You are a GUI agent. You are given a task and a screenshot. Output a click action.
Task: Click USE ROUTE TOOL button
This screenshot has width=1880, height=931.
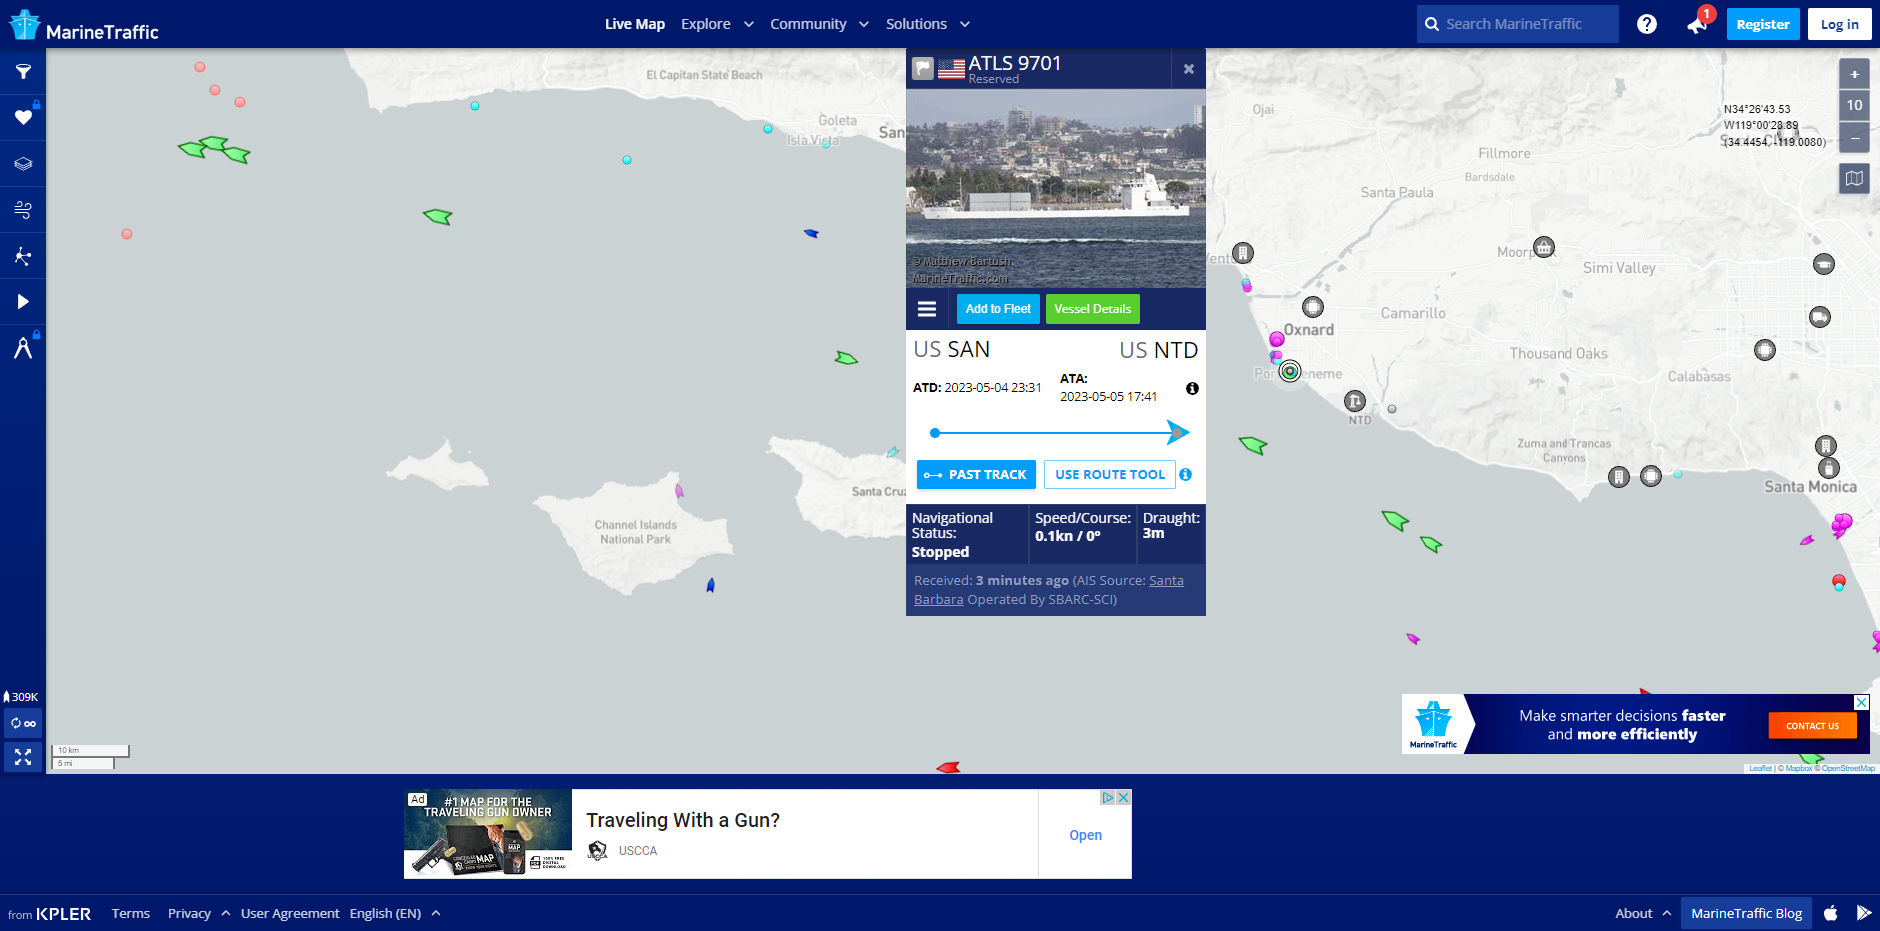click(1110, 474)
